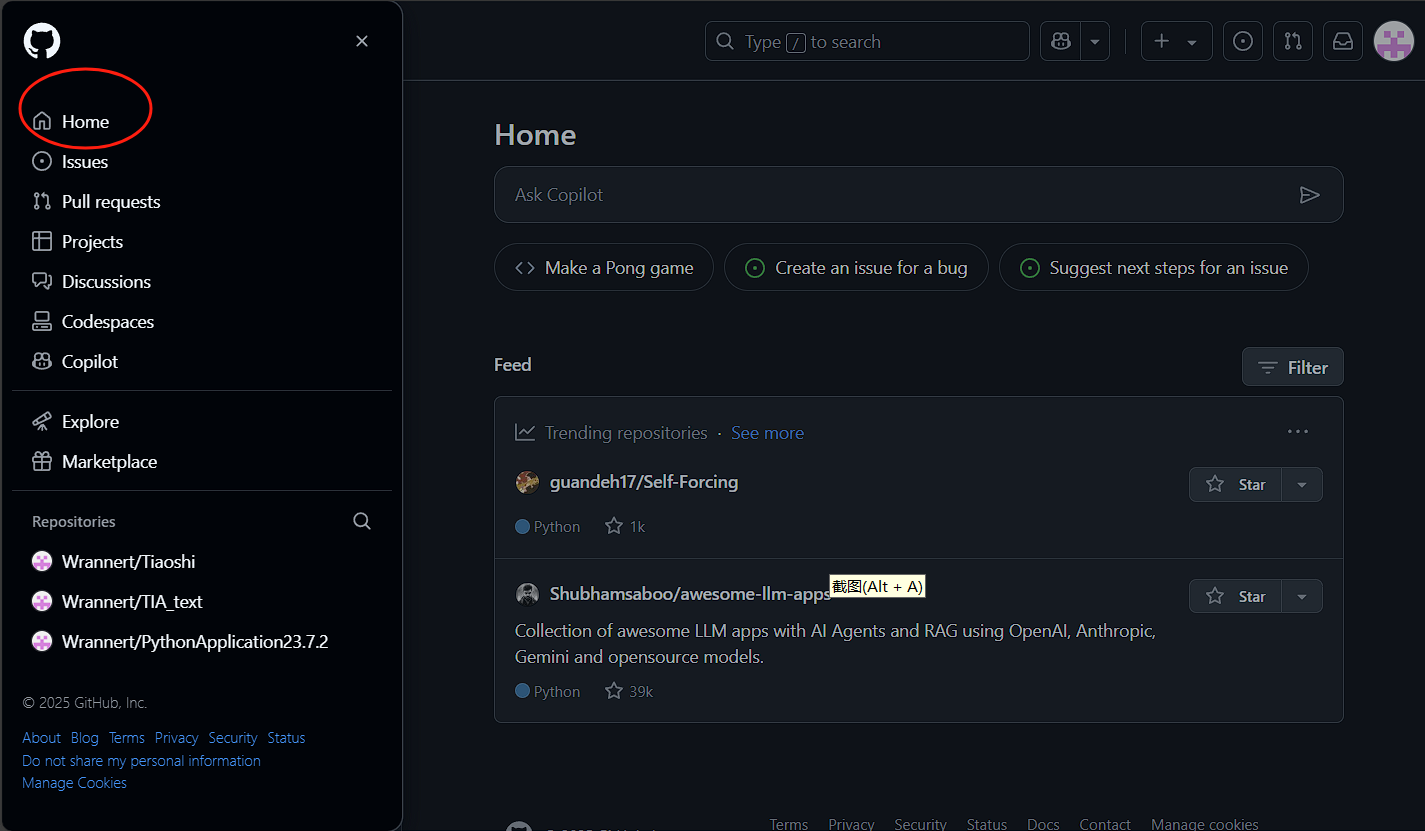Open Marketplace from the sidebar

(x=109, y=461)
